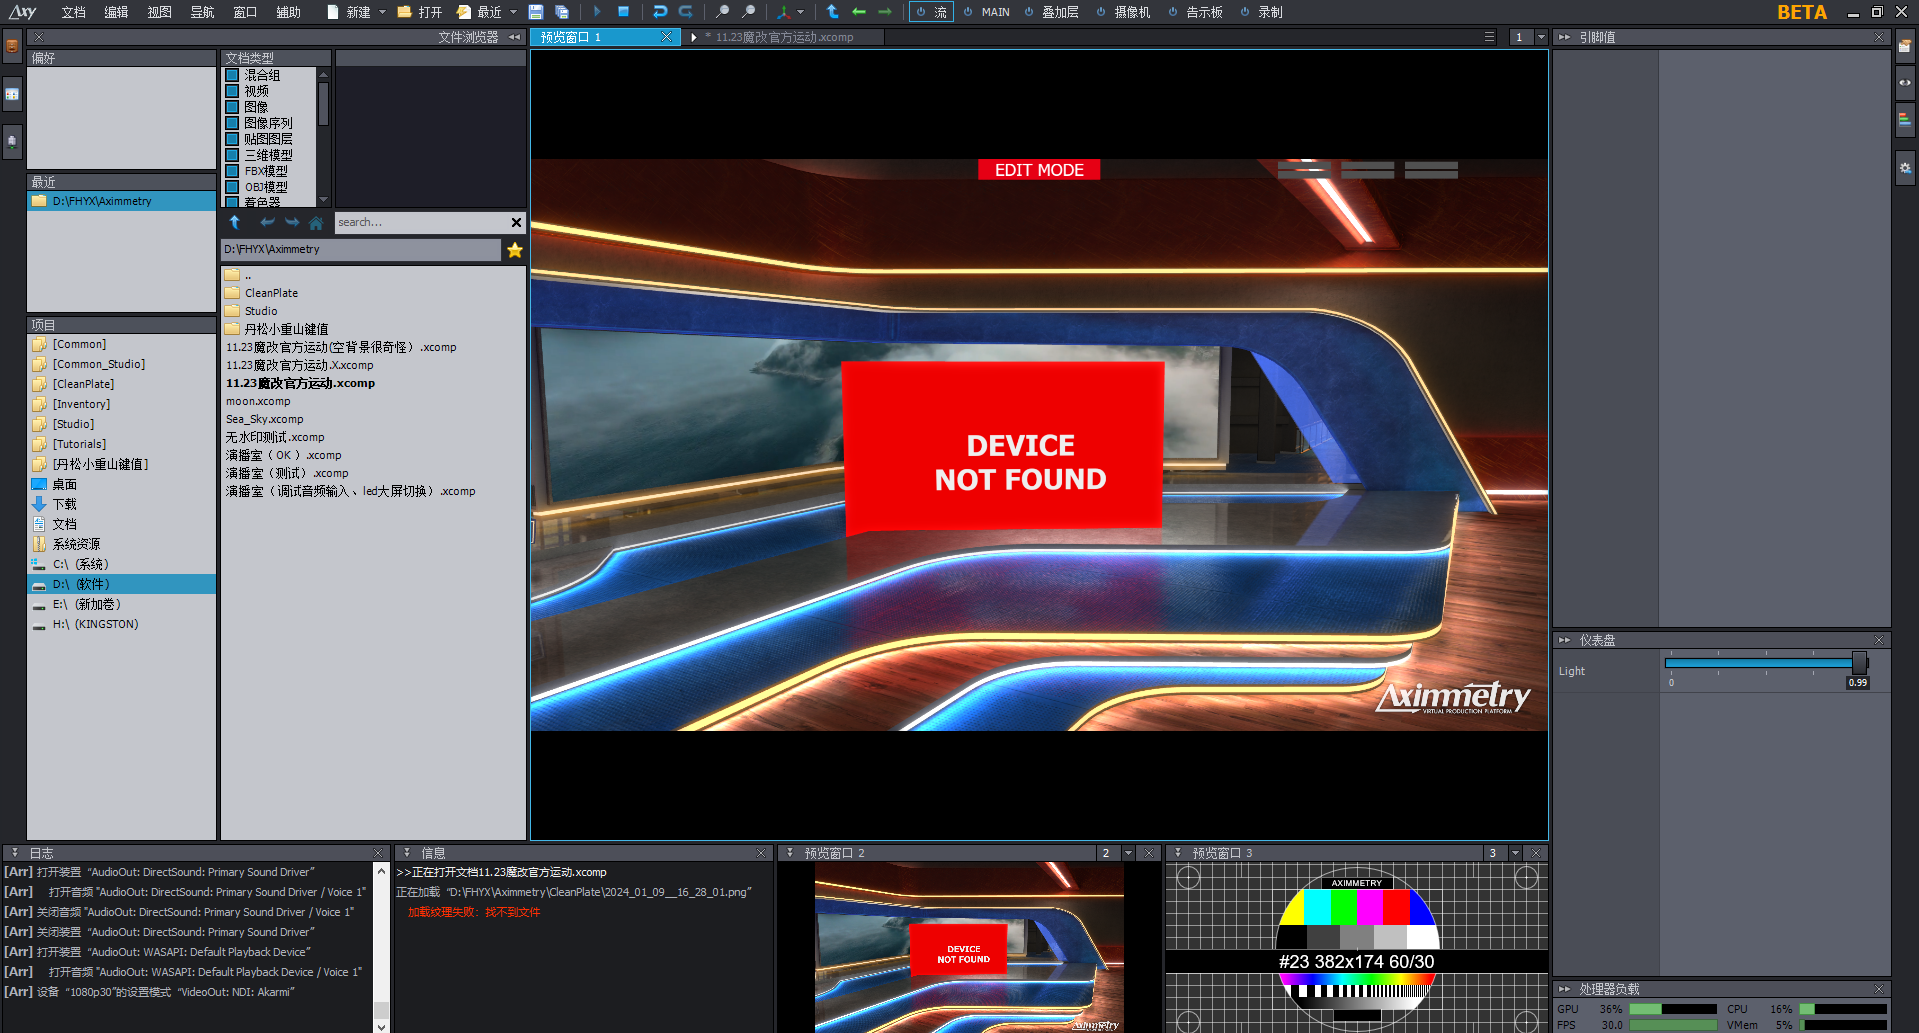Click the first magnifier find icon
This screenshot has height=1033, width=1919.
click(722, 12)
